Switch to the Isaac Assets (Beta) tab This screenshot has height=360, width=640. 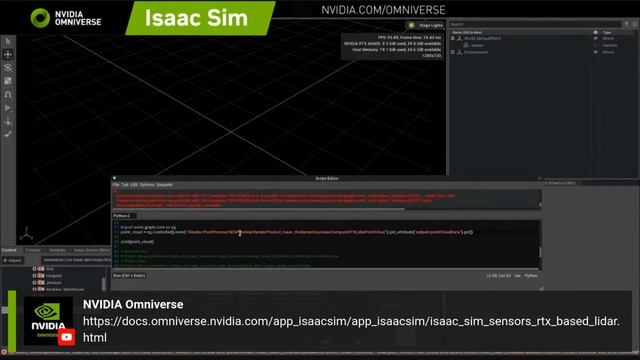coord(91,250)
